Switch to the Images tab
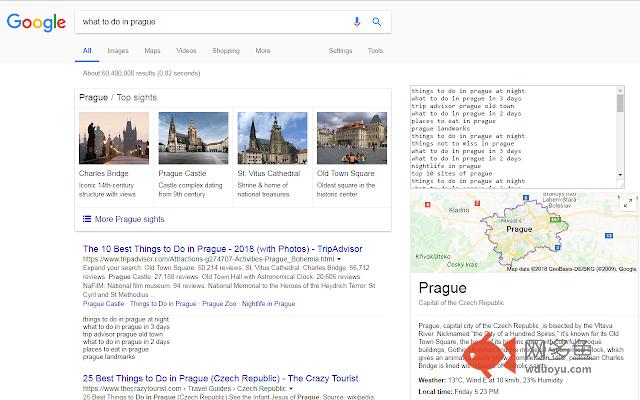This screenshot has height=400, width=640. click(x=118, y=51)
